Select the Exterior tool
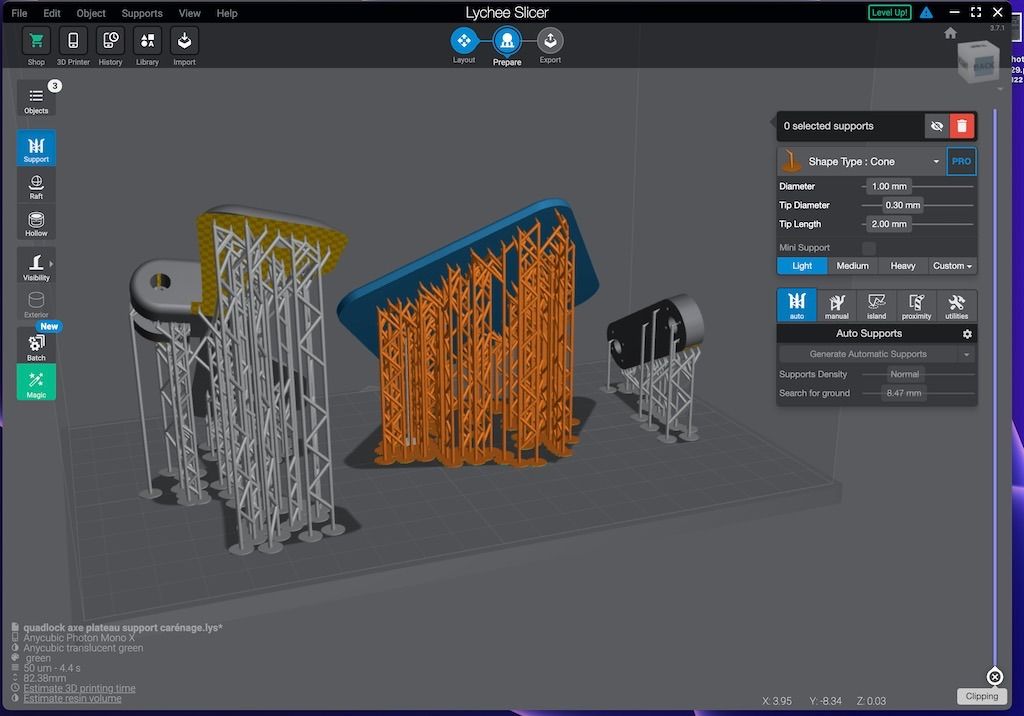Viewport: 1024px width, 716px height. tap(36, 303)
